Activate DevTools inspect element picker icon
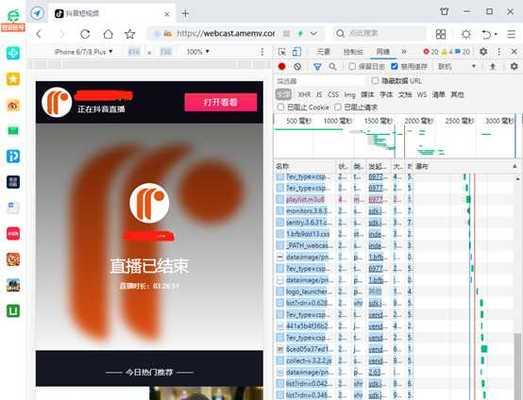The width and height of the screenshot is (523, 400). click(282, 52)
